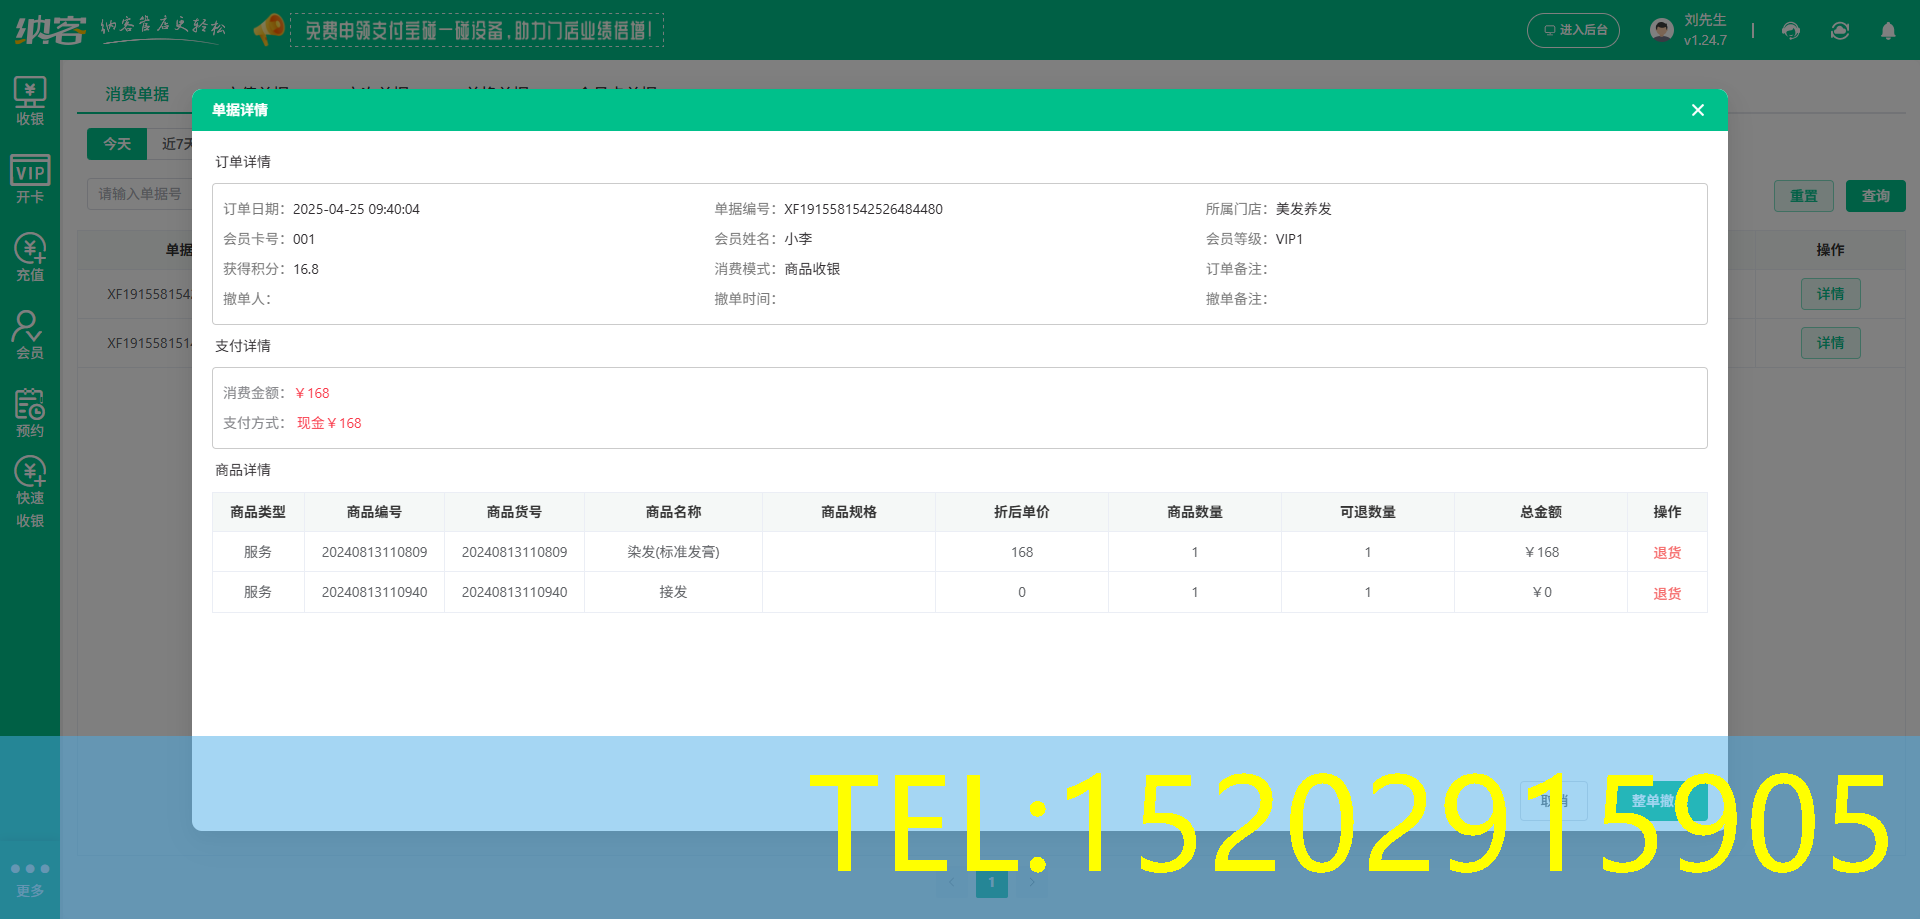1920x919 pixels.
Task: Click the 会员姓名 小李 value
Action: (798, 239)
